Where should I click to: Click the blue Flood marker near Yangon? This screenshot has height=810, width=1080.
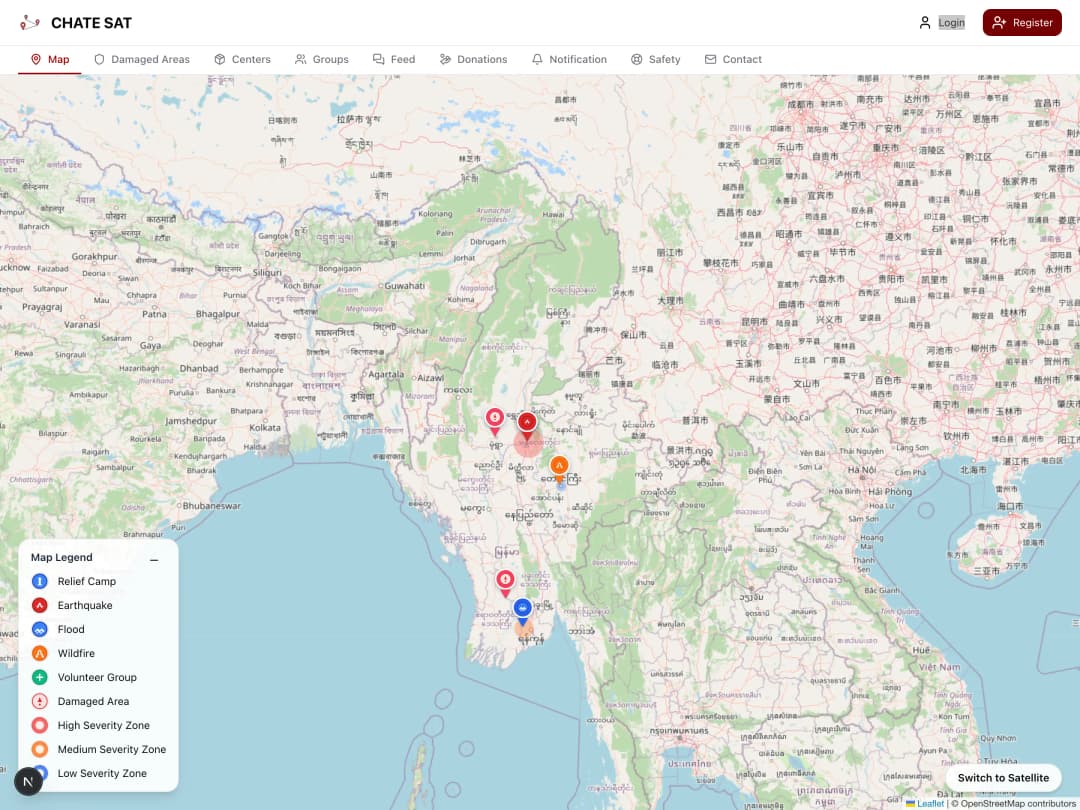point(522,607)
